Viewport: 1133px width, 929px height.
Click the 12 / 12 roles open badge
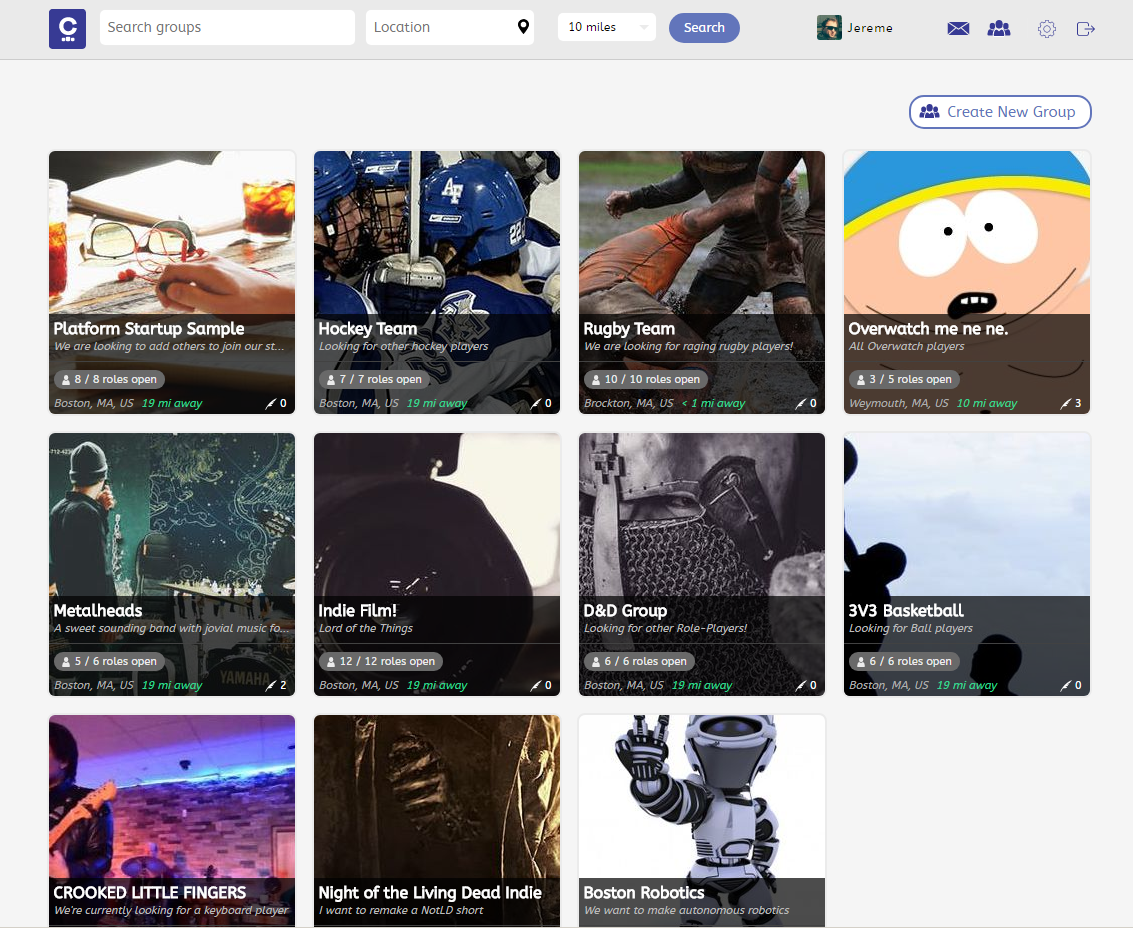tap(381, 661)
